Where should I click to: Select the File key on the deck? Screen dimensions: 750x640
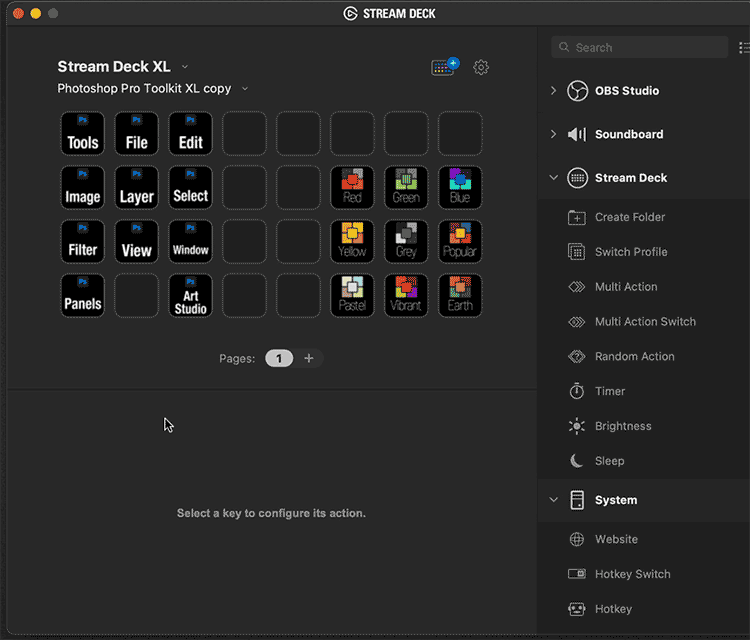(137, 133)
